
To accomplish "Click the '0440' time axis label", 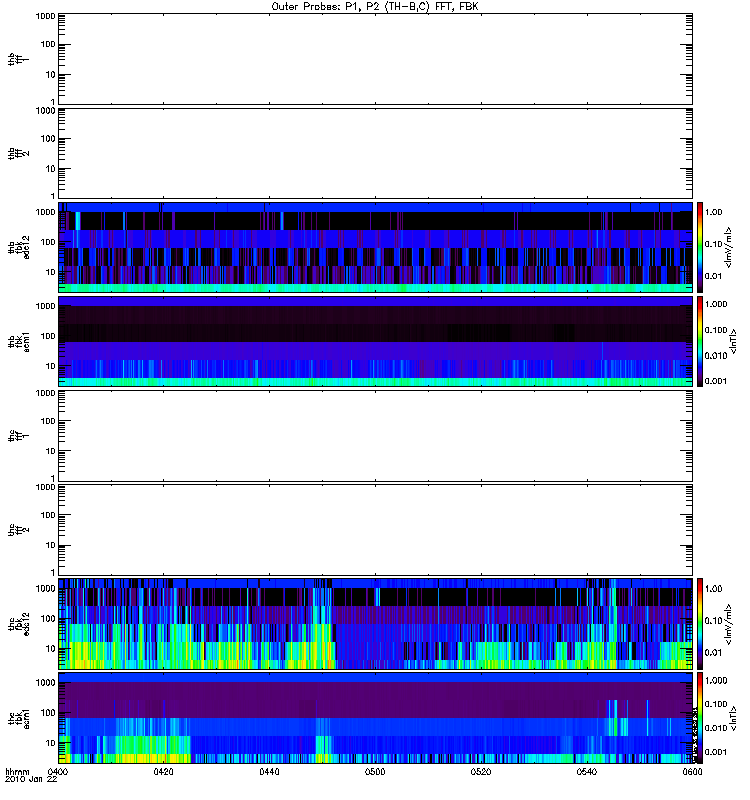I will click(269, 772).
